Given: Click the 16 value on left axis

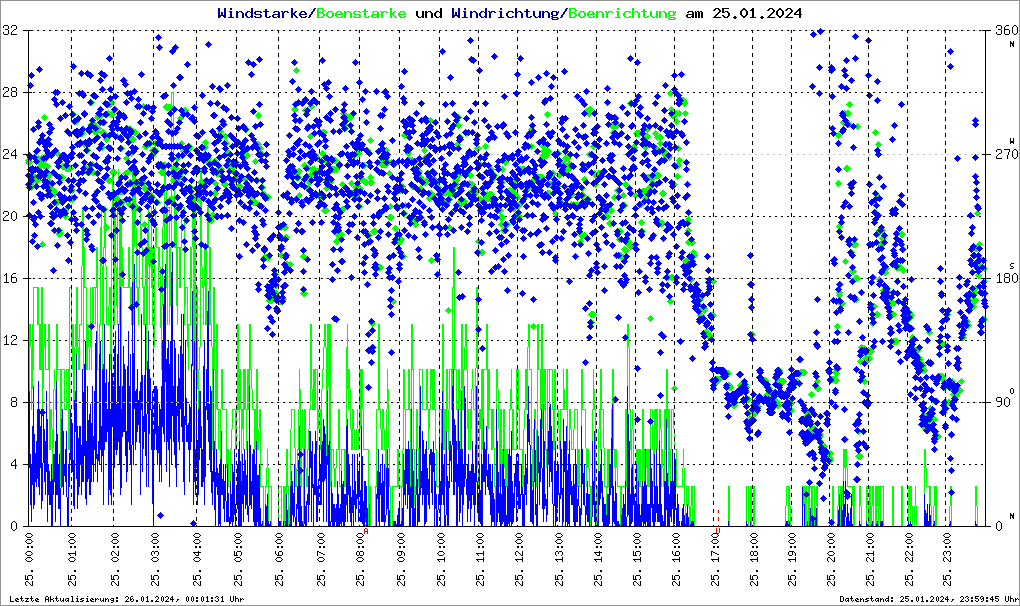Looking at the screenshot, I should (x=10, y=278).
